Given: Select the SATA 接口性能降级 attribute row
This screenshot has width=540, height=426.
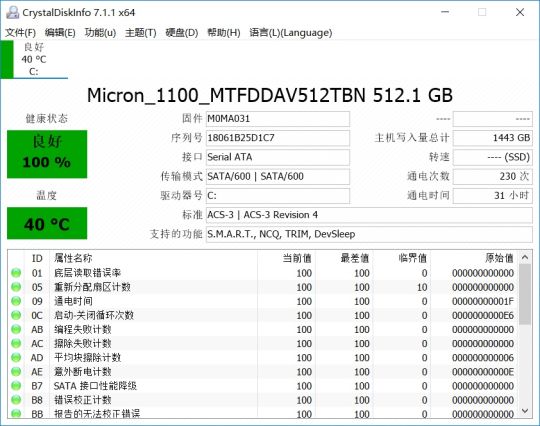Looking at the screenshot, I should pyautogui.click(x=263, y=386).
